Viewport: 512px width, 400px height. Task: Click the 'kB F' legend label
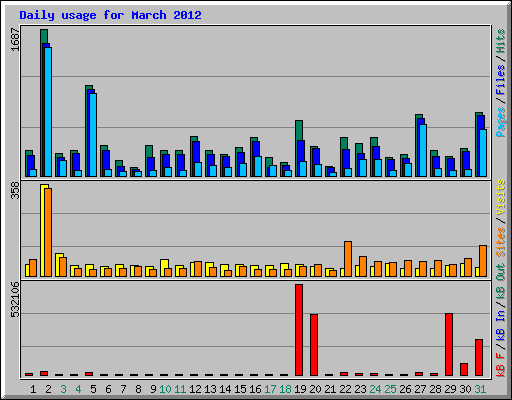click(501, 365)
